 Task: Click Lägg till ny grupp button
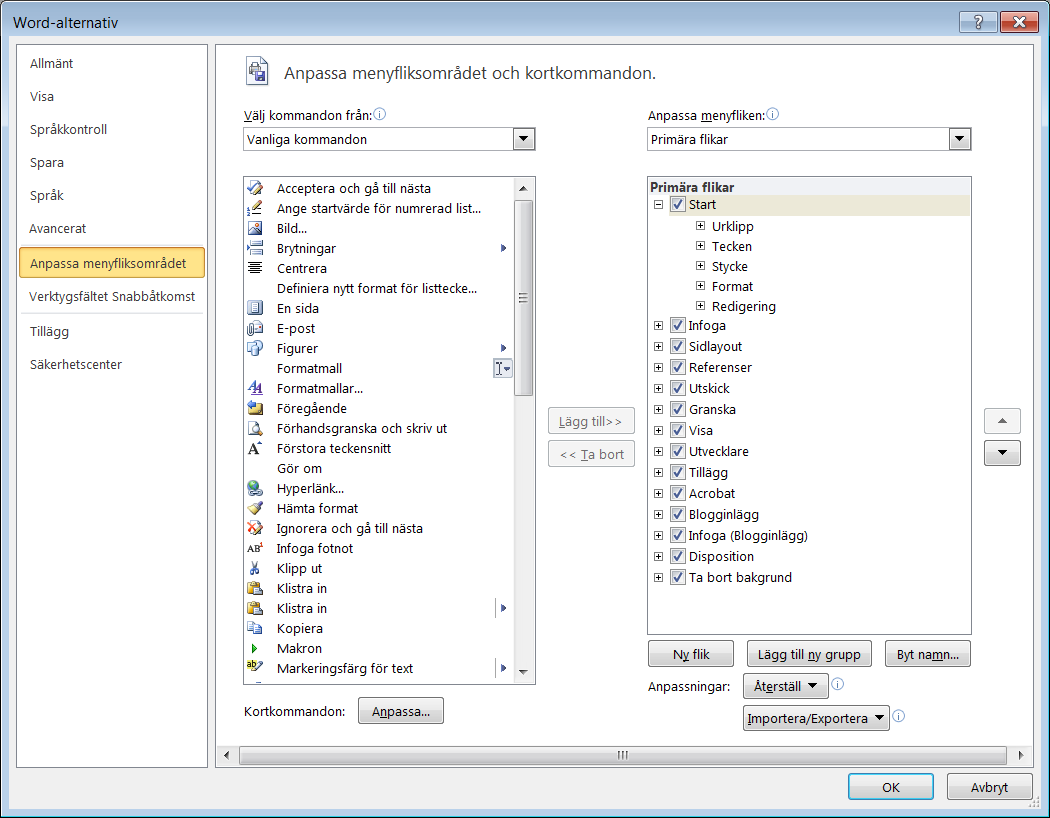tap(809, 654)
